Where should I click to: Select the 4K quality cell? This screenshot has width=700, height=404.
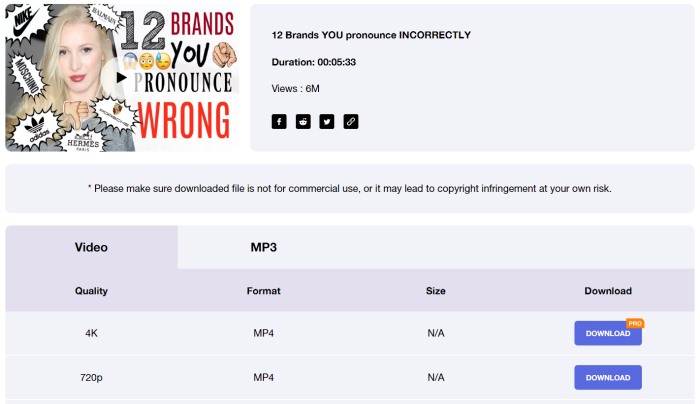tap(91, 333)
